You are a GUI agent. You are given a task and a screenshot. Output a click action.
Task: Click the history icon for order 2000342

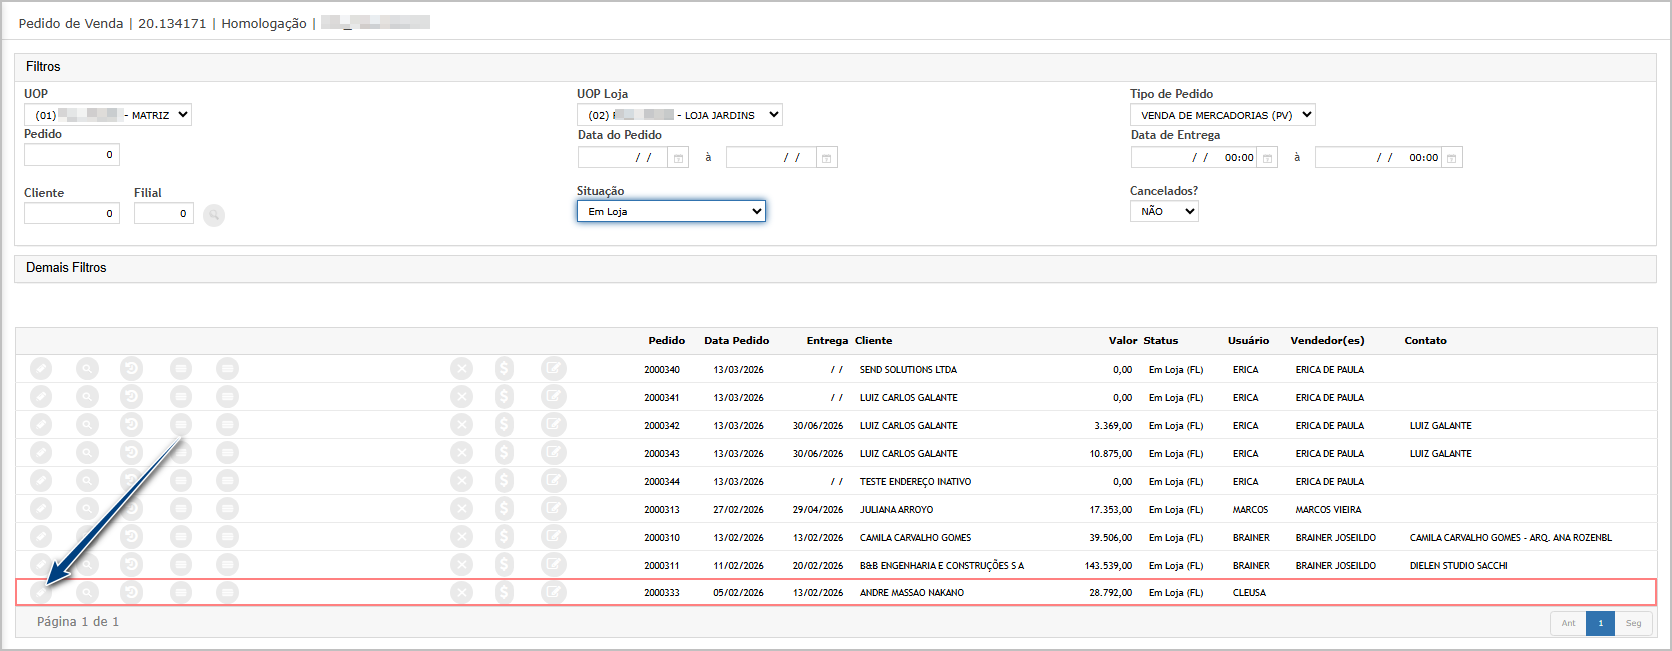132,425
